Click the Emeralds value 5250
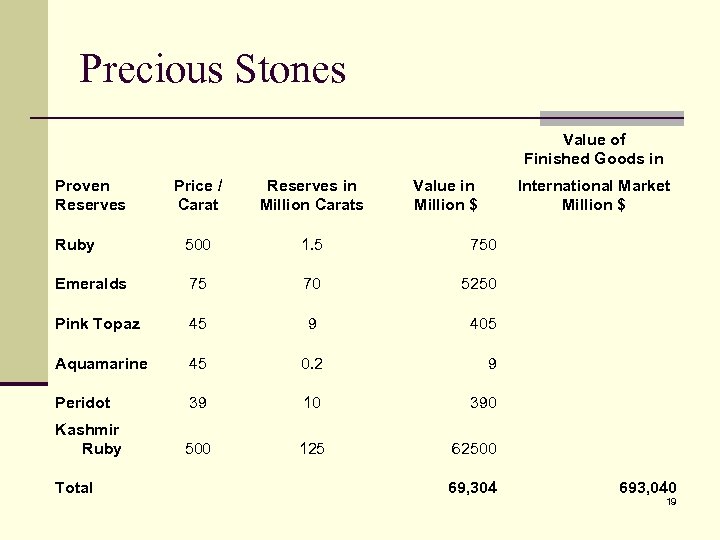 [x=478, y=284]
